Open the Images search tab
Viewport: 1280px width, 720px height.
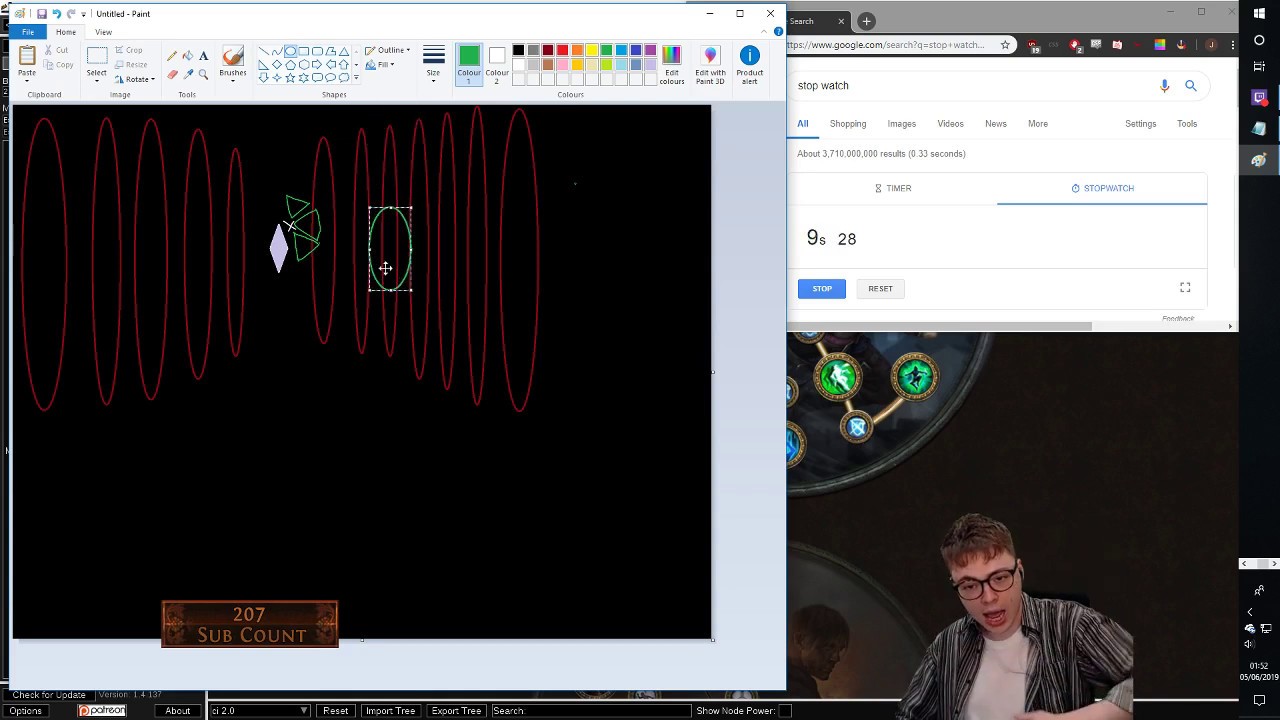901,124
